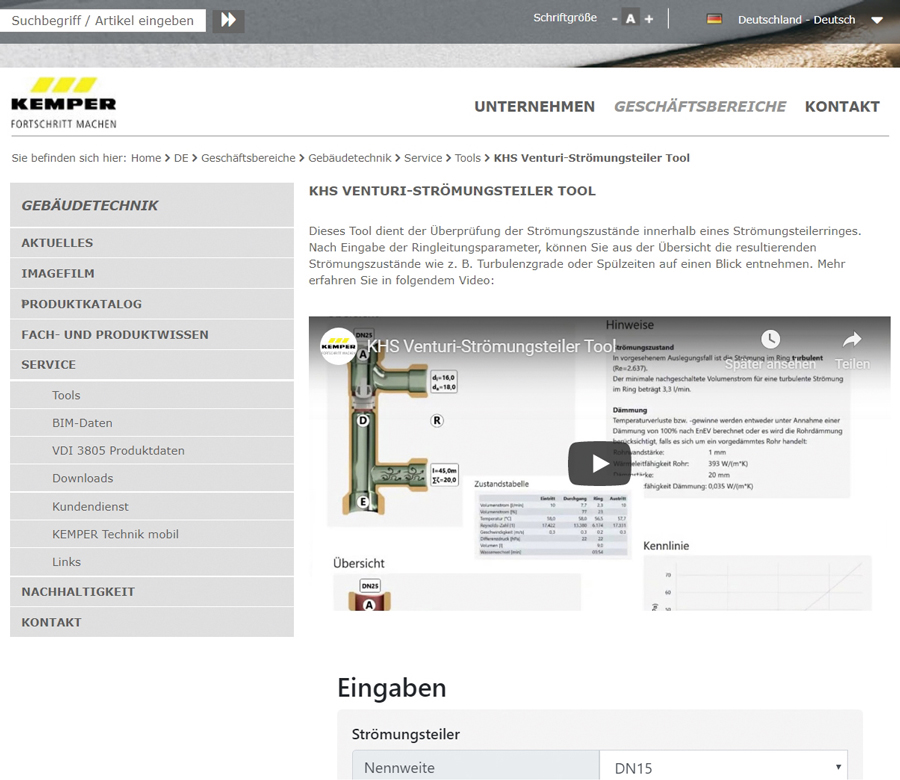Click Geschäftsbereiche breadcrumb link
The image size is (900, 780).
pos(248,158)
